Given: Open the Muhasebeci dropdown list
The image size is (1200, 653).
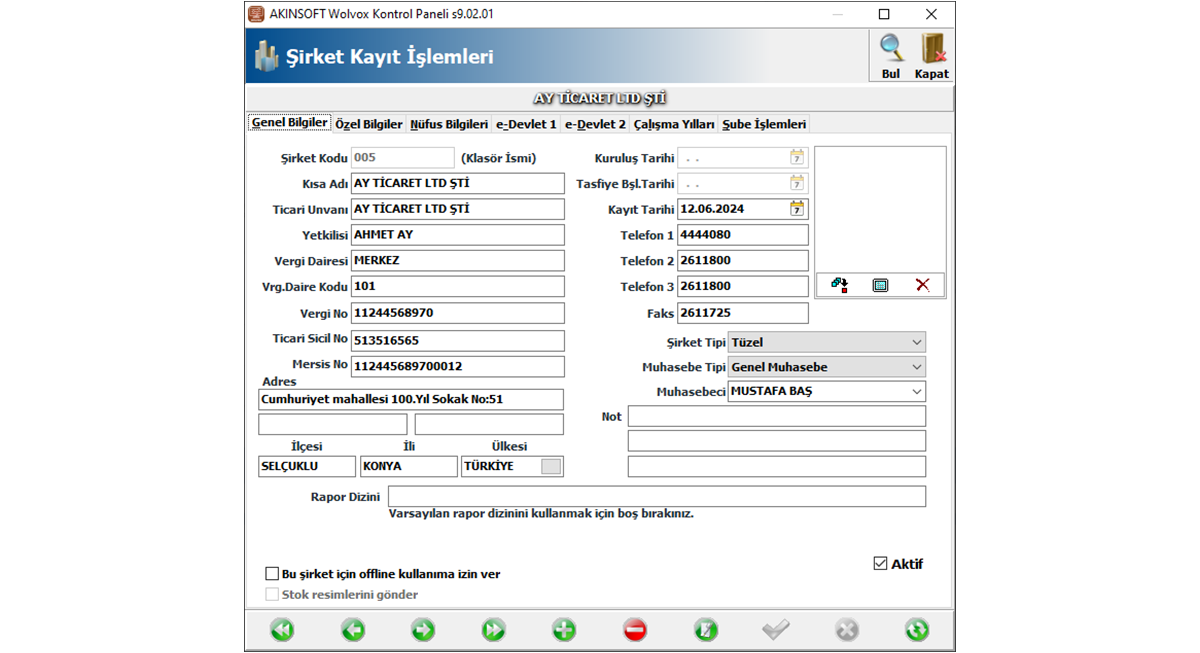Looking at the screenshot, I should [x=917, y=392].
